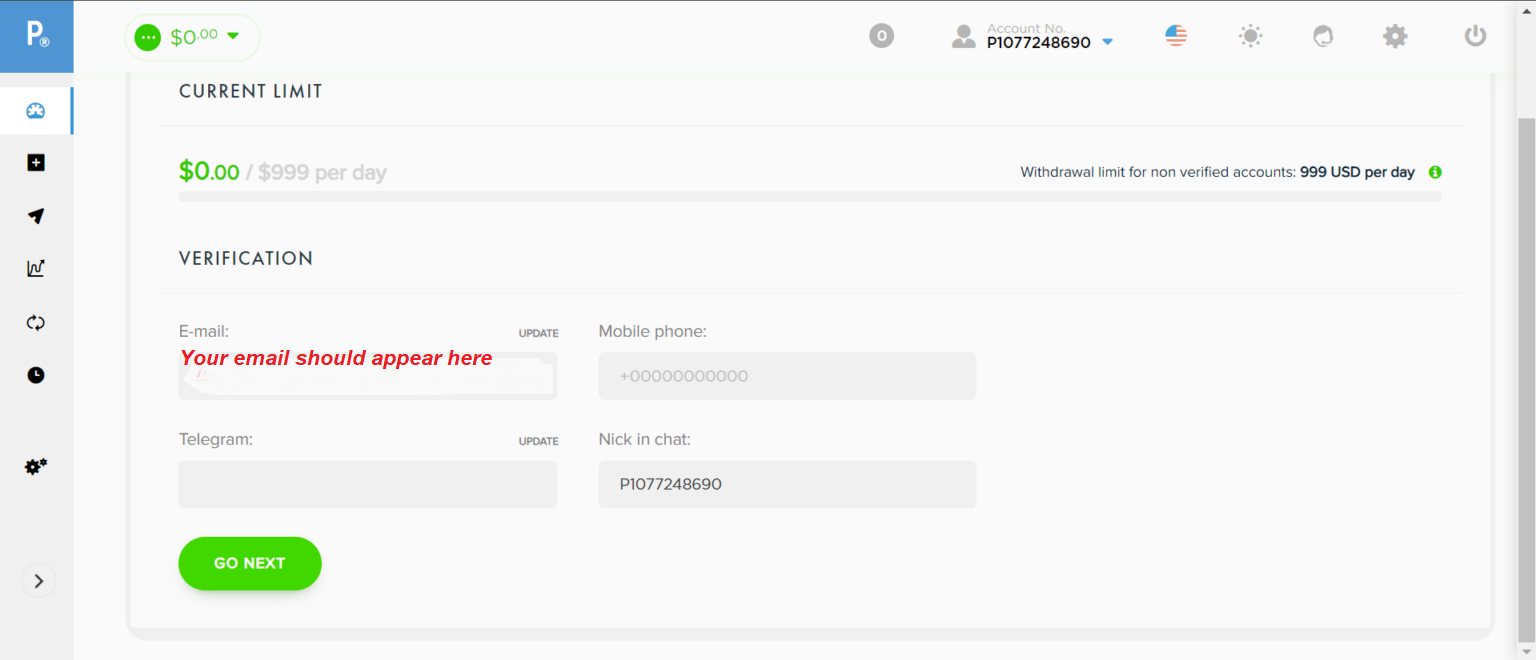Click the withdrawal limit progress bar

(x=810, y=196)
